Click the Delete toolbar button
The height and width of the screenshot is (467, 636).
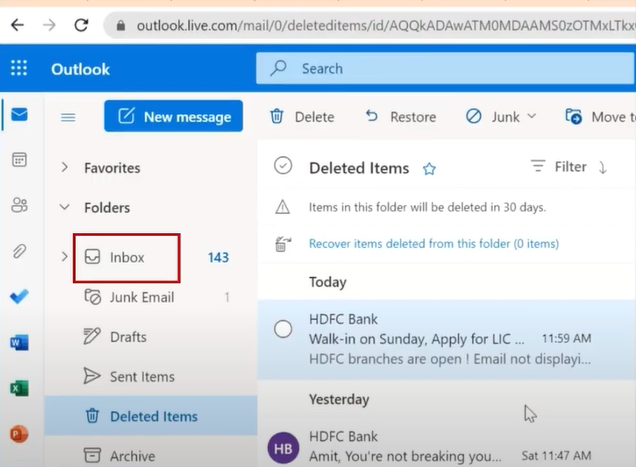[x=302, y=117]
